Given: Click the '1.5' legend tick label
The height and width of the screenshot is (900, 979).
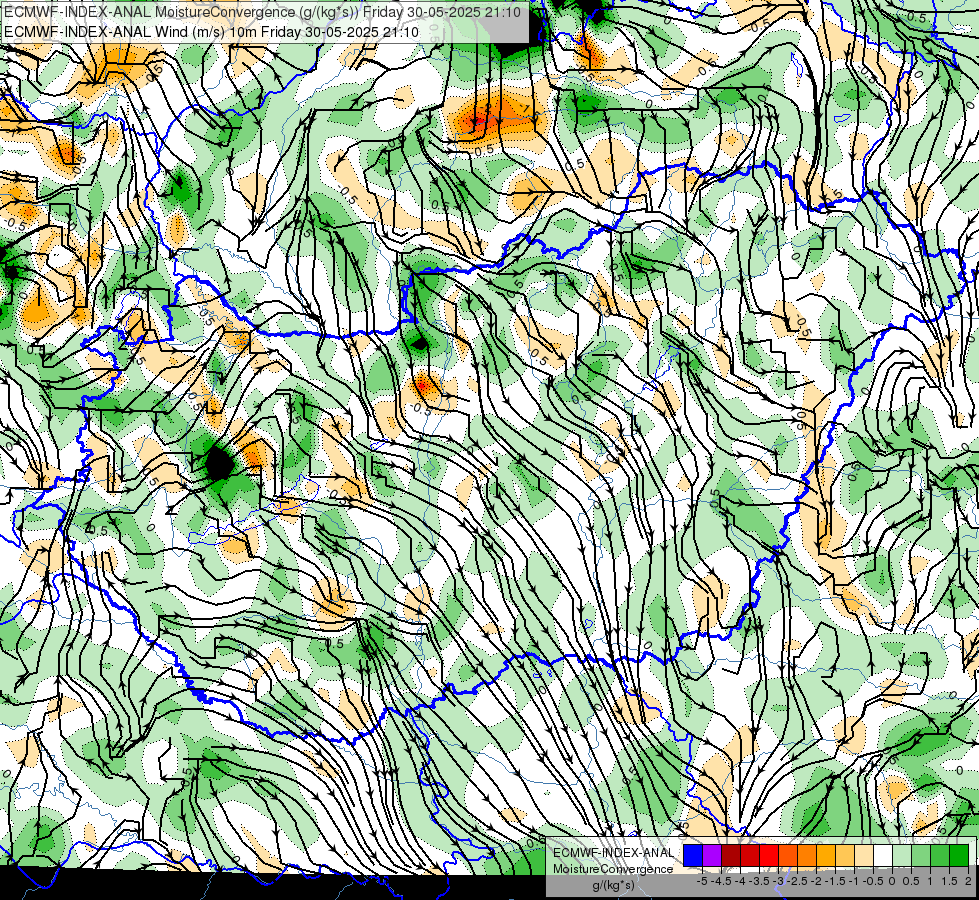Looking at the screenshot, I should tap(950, 881).
